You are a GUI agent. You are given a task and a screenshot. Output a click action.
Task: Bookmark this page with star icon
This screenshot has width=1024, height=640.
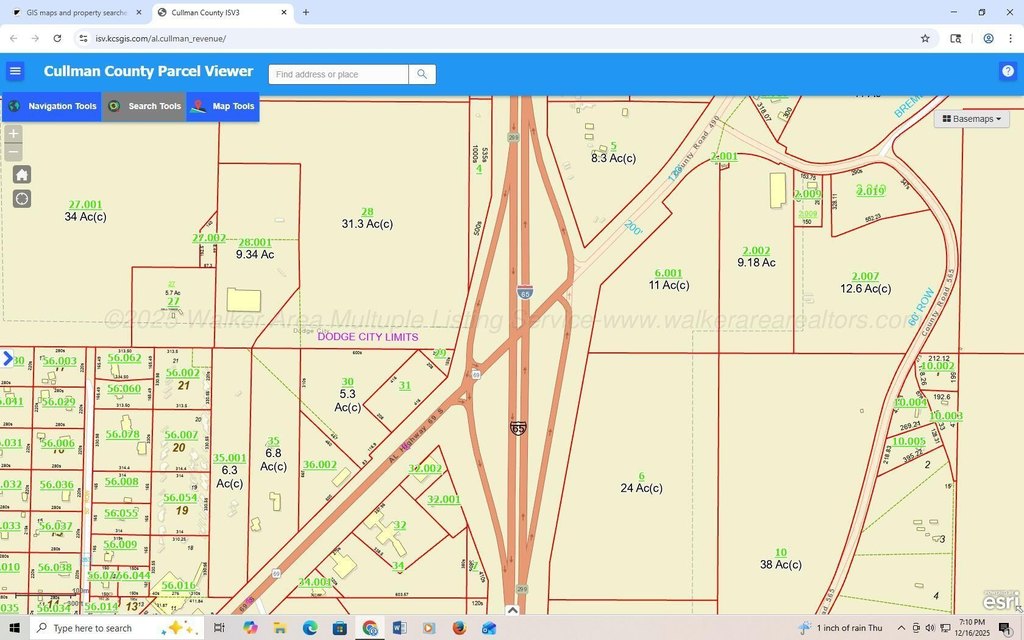(x=925, y=38)
